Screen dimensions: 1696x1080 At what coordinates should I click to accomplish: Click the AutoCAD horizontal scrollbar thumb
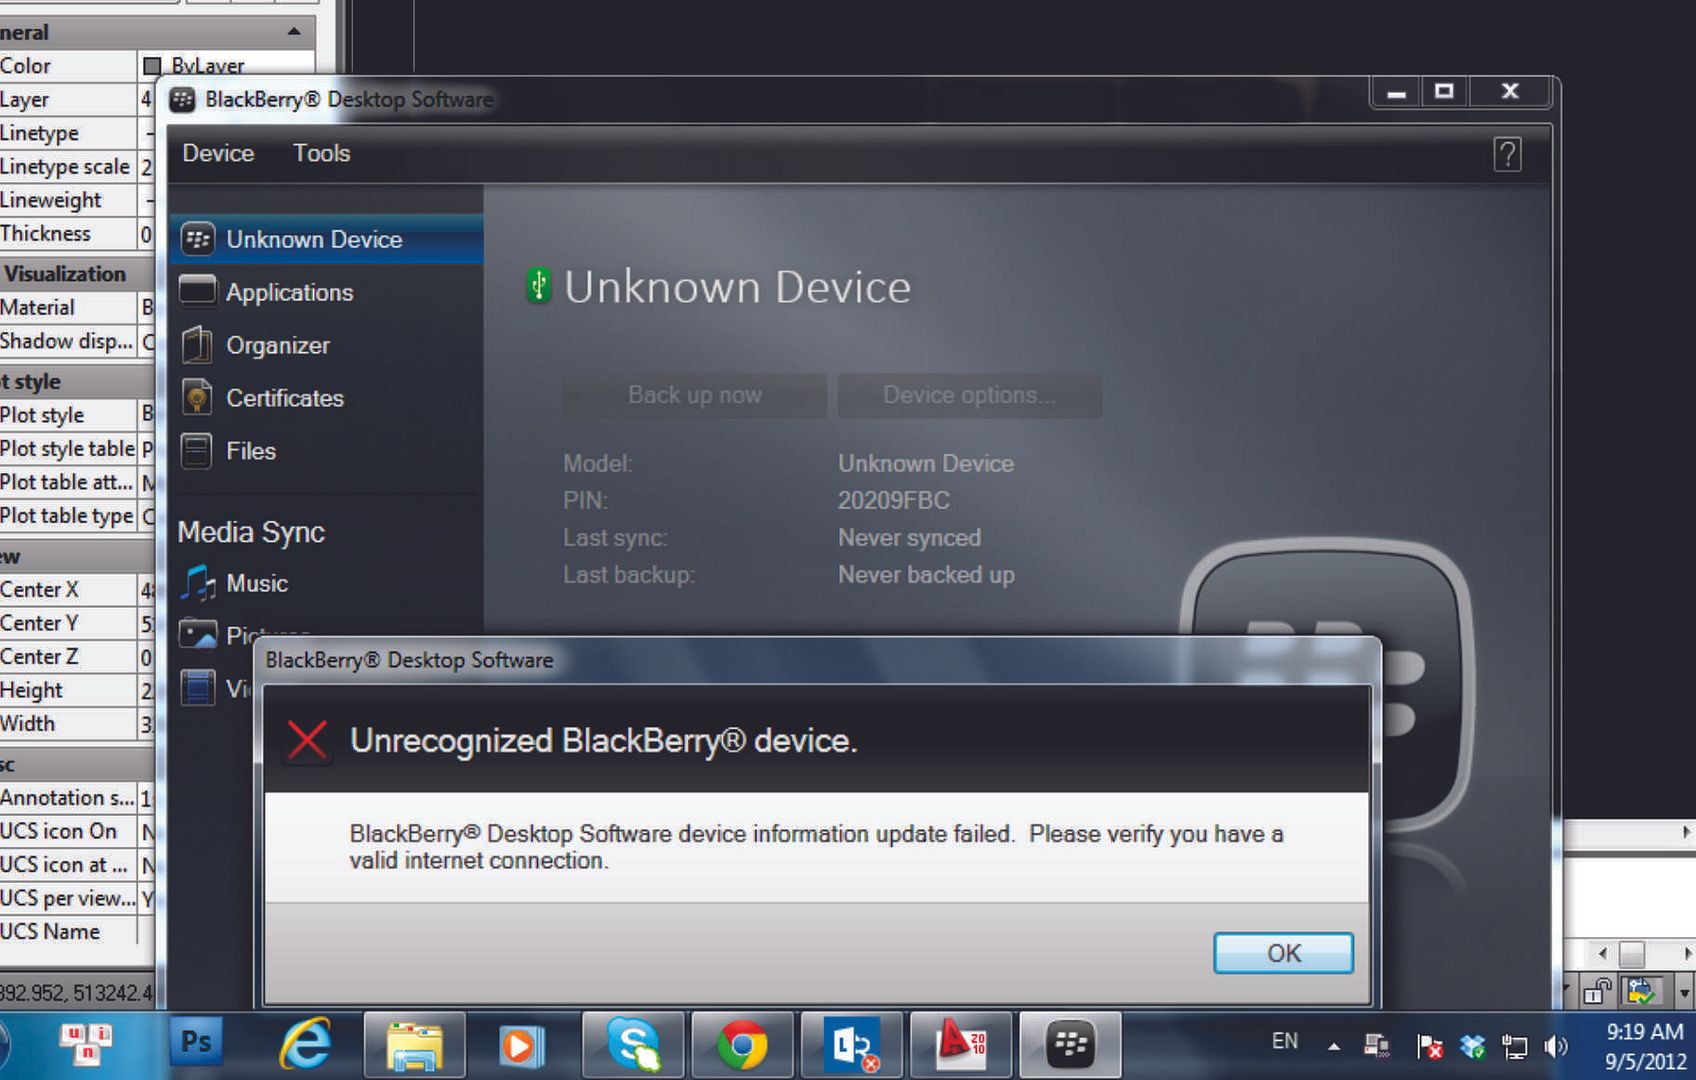click(1631, 953)
